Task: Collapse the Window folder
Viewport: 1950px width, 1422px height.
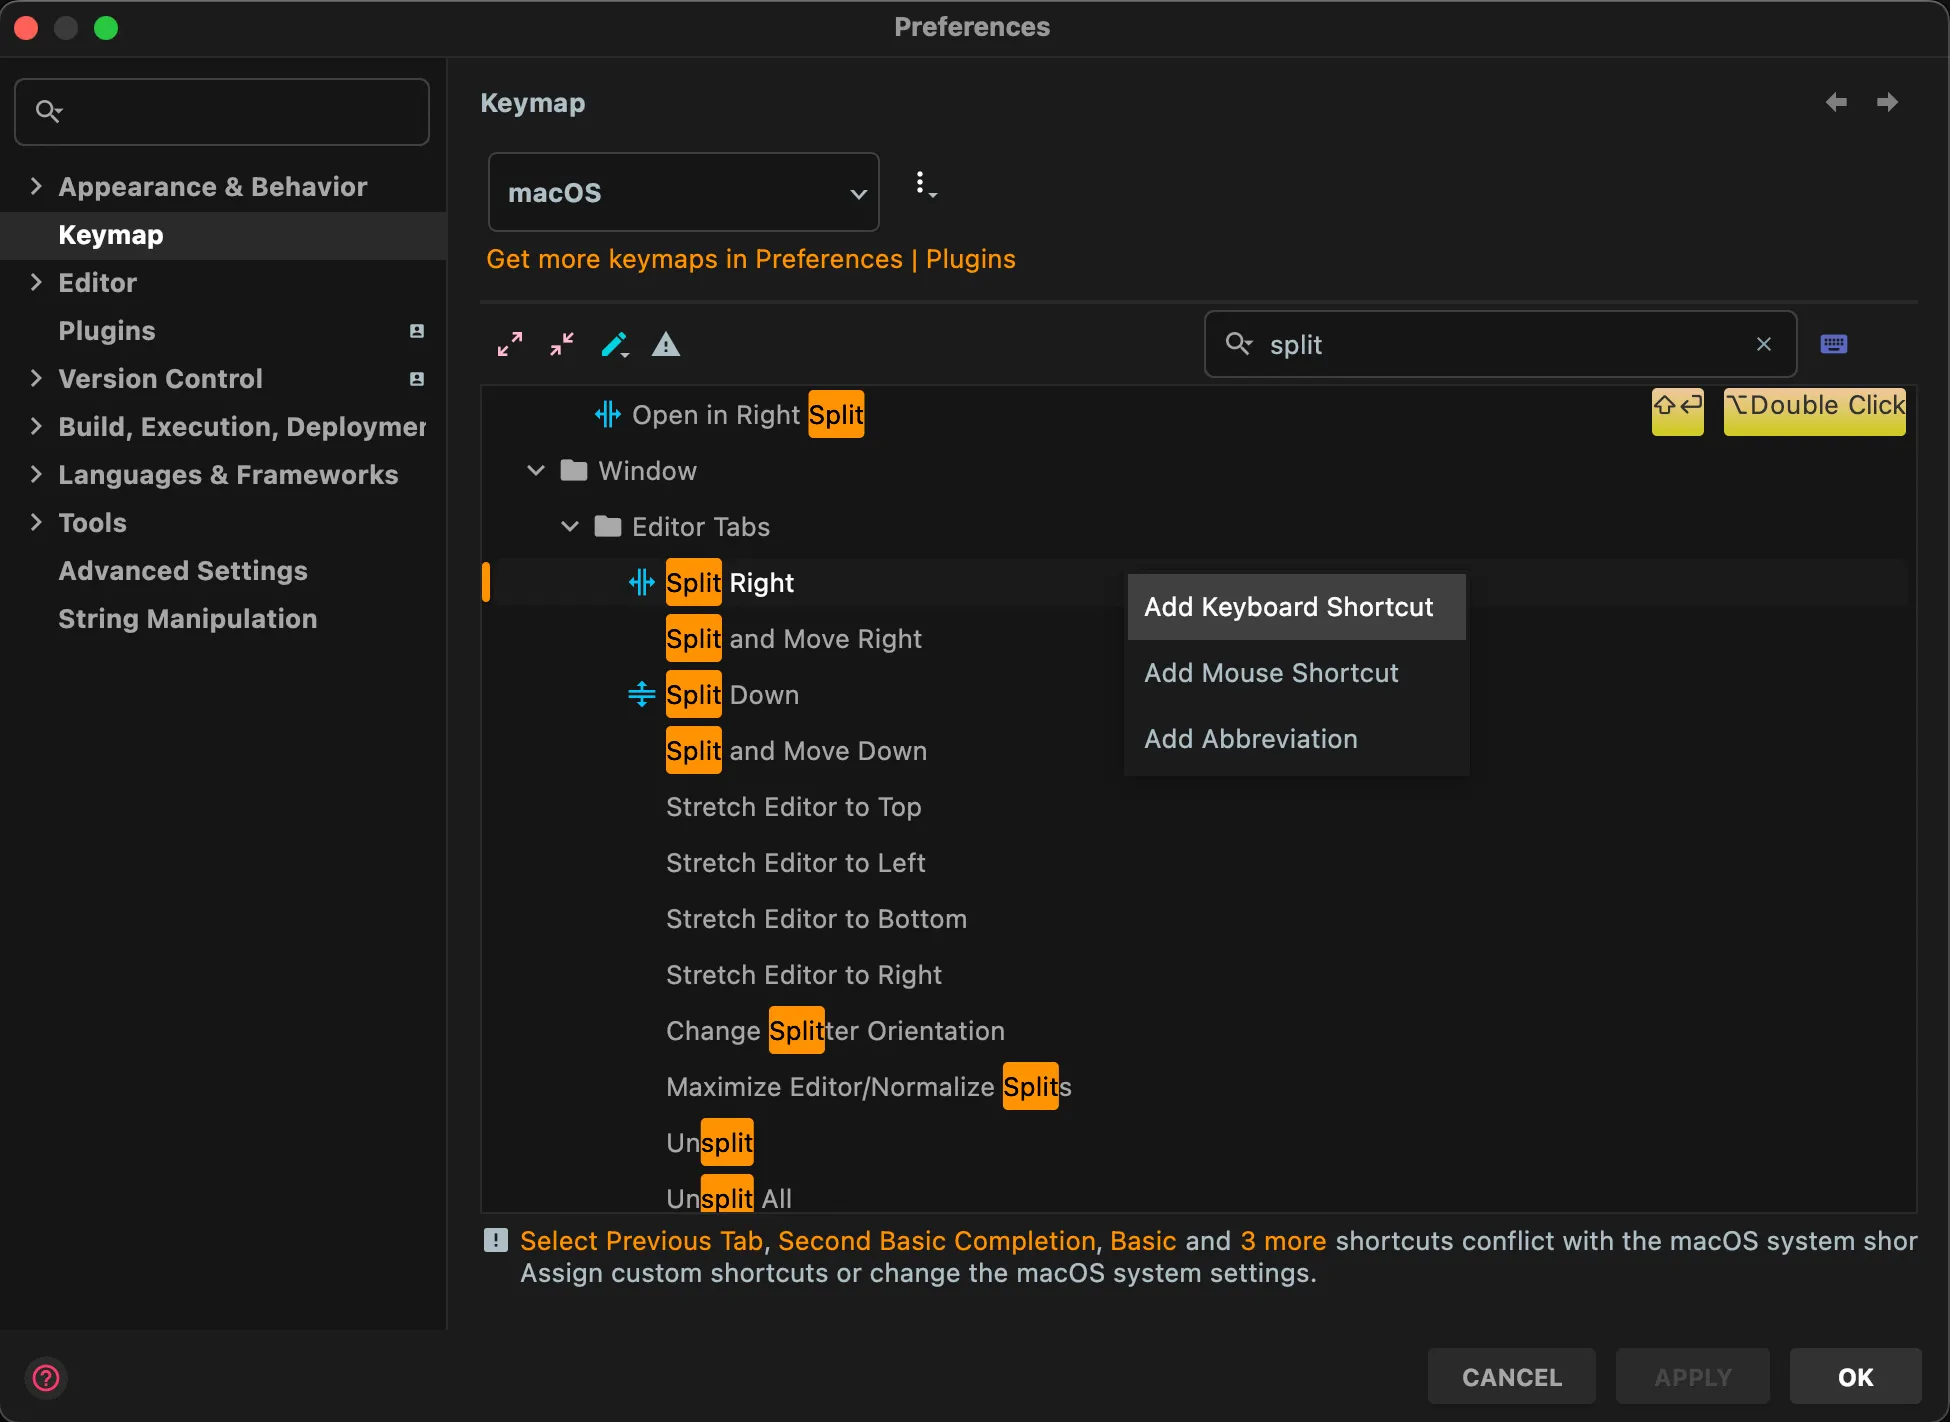Action: point(536,470)
